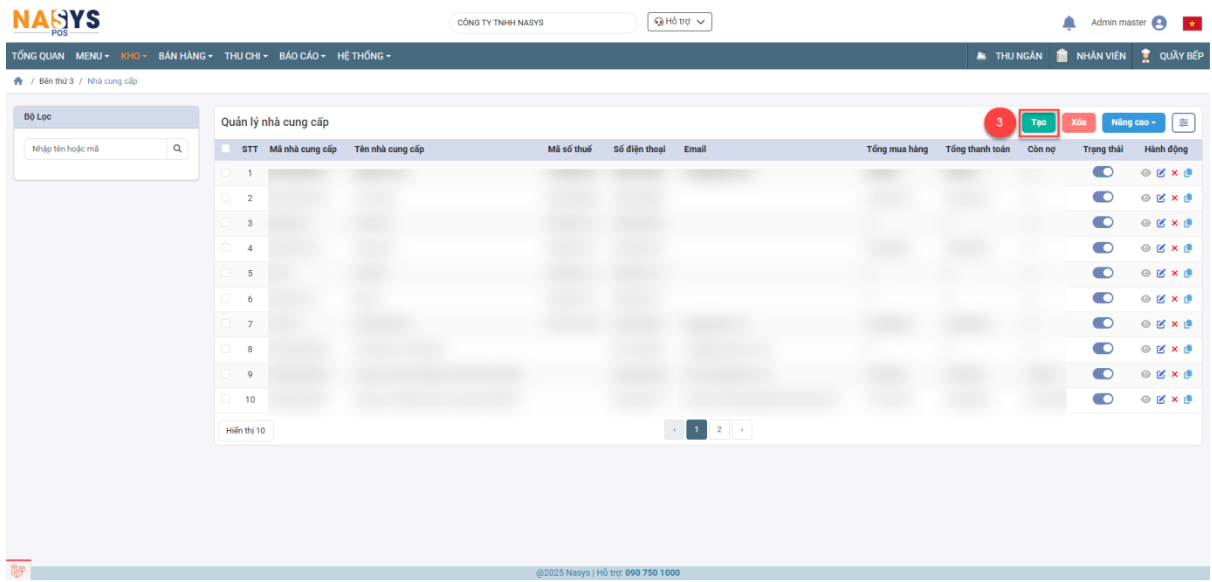Toggle the status switch for row 2
The height and width of the screenshot is (582, 1212).
tap(1103, 197)
